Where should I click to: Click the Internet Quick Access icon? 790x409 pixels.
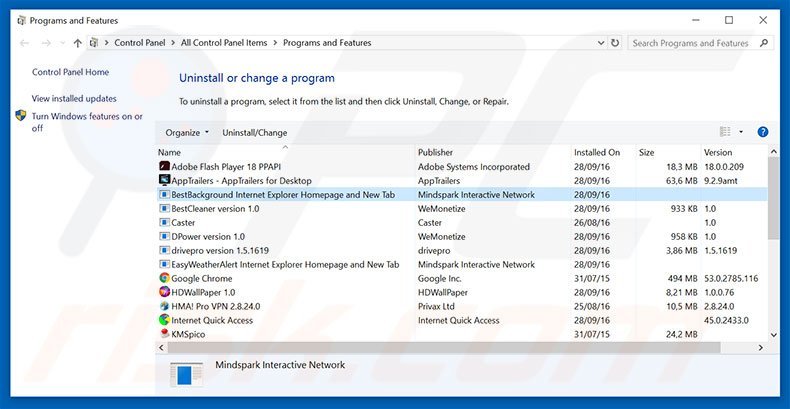click(x=164, y=320)
